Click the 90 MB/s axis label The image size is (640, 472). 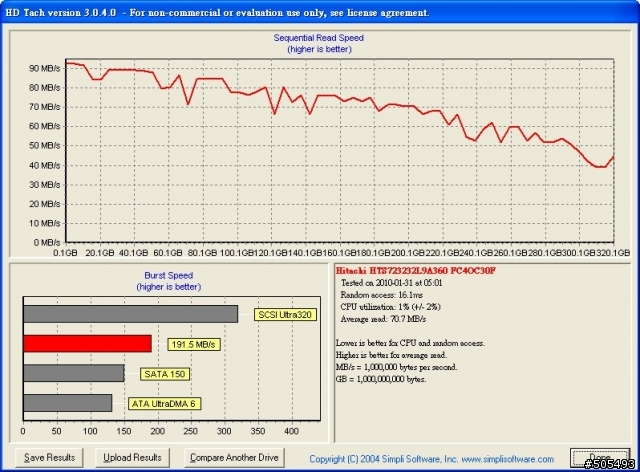click(x=44, y=68)
